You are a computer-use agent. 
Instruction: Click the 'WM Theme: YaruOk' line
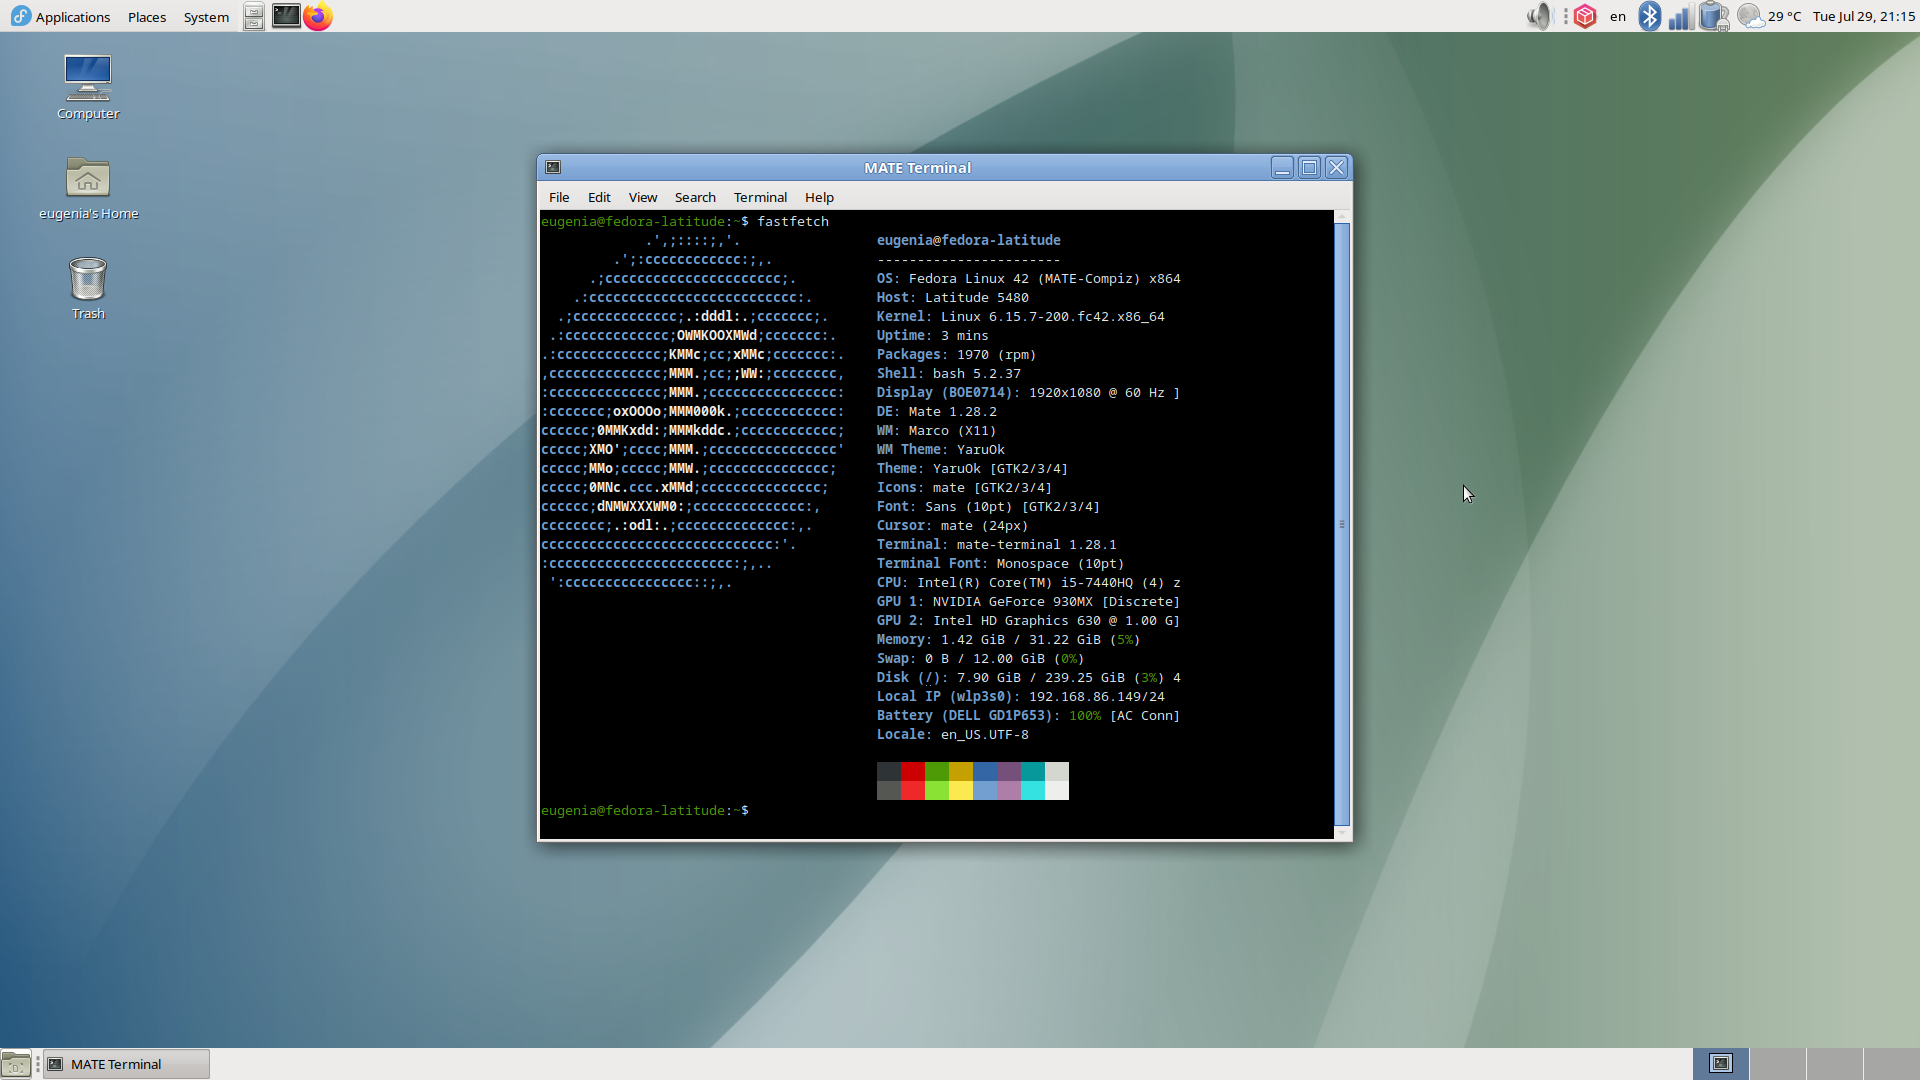point(941,449)
